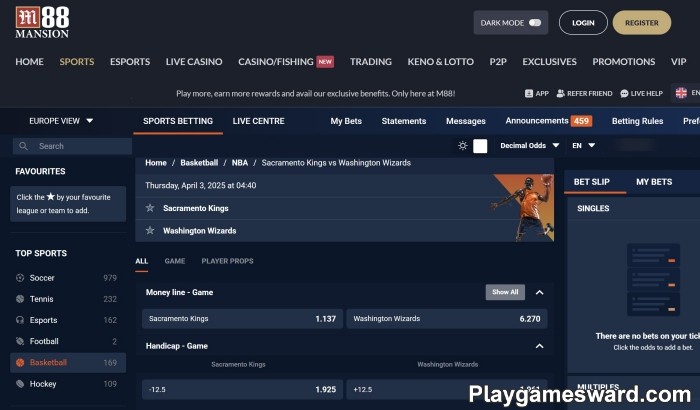This screenshot has width=700, height=410.
Task: Favourite Sacramento Kings with the star
Action: [150, 208]
